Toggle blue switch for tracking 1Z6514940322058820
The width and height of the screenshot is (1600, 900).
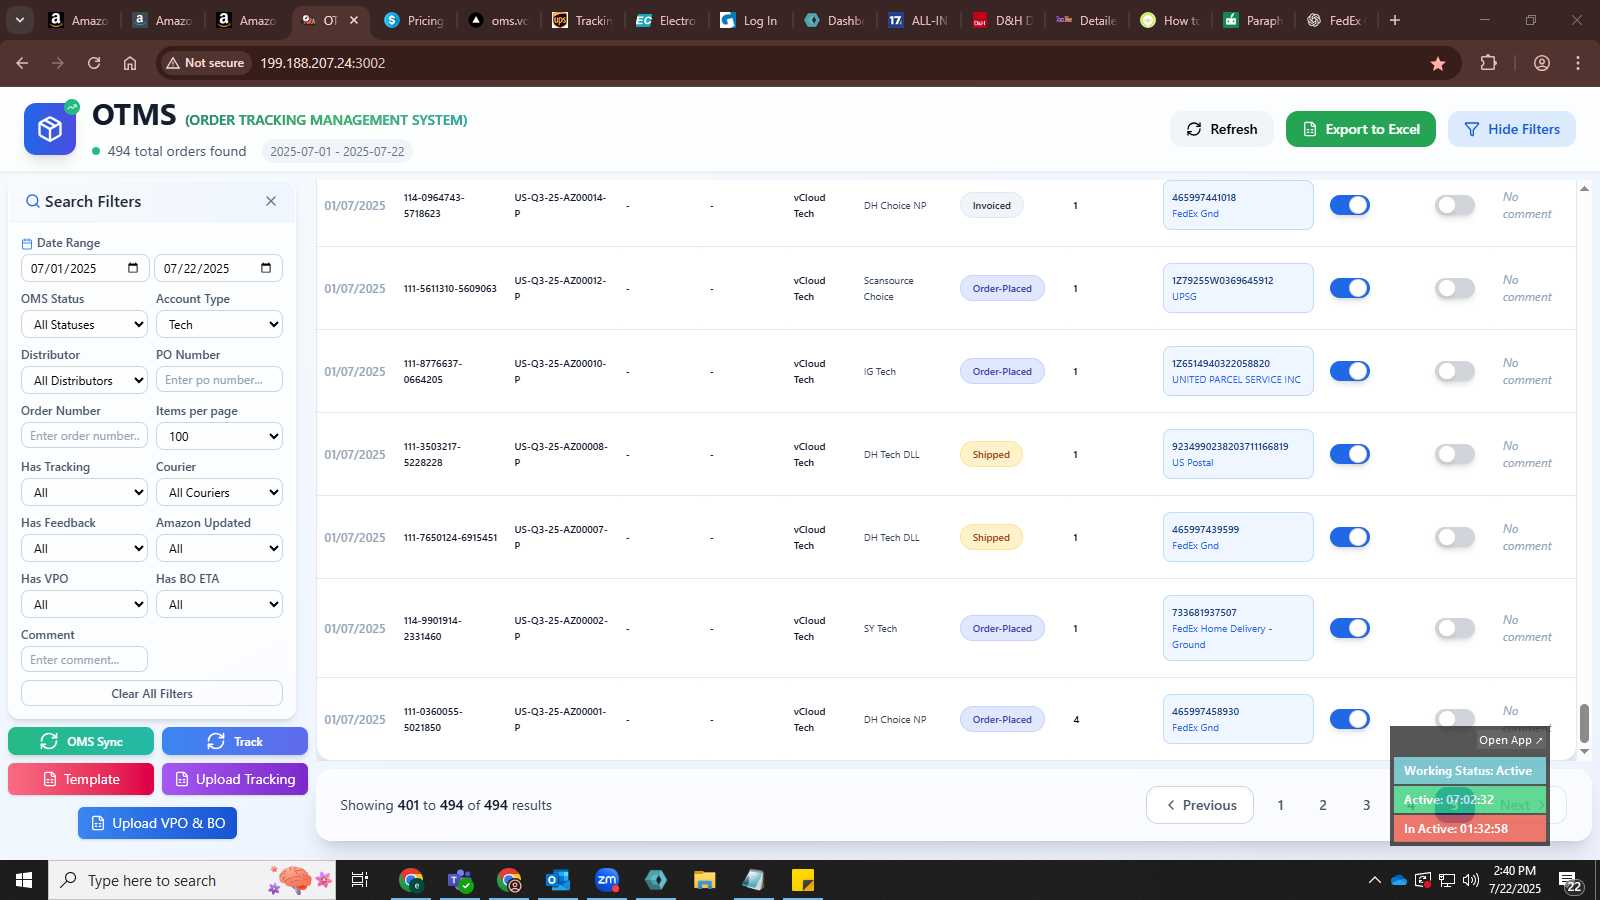click(x=1349, y=371)
